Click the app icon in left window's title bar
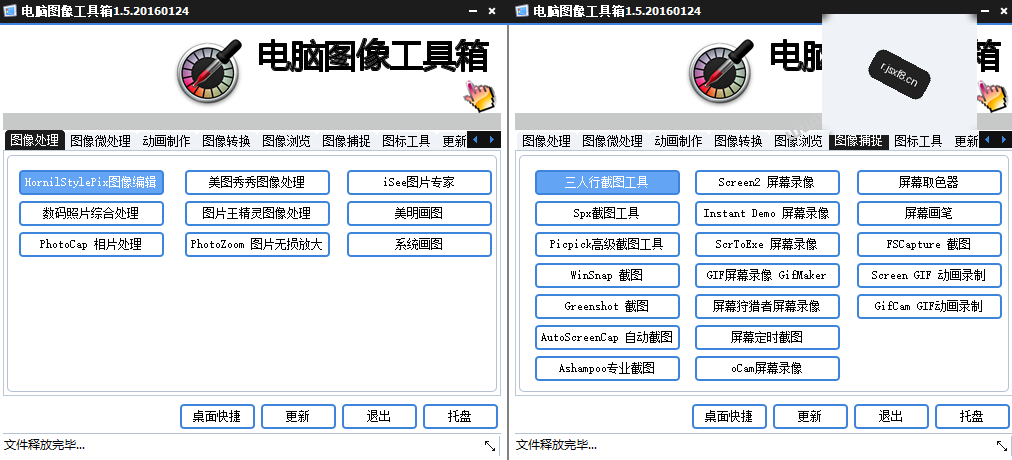This screenshot has height=460, width=1012. tap(10, 10)
